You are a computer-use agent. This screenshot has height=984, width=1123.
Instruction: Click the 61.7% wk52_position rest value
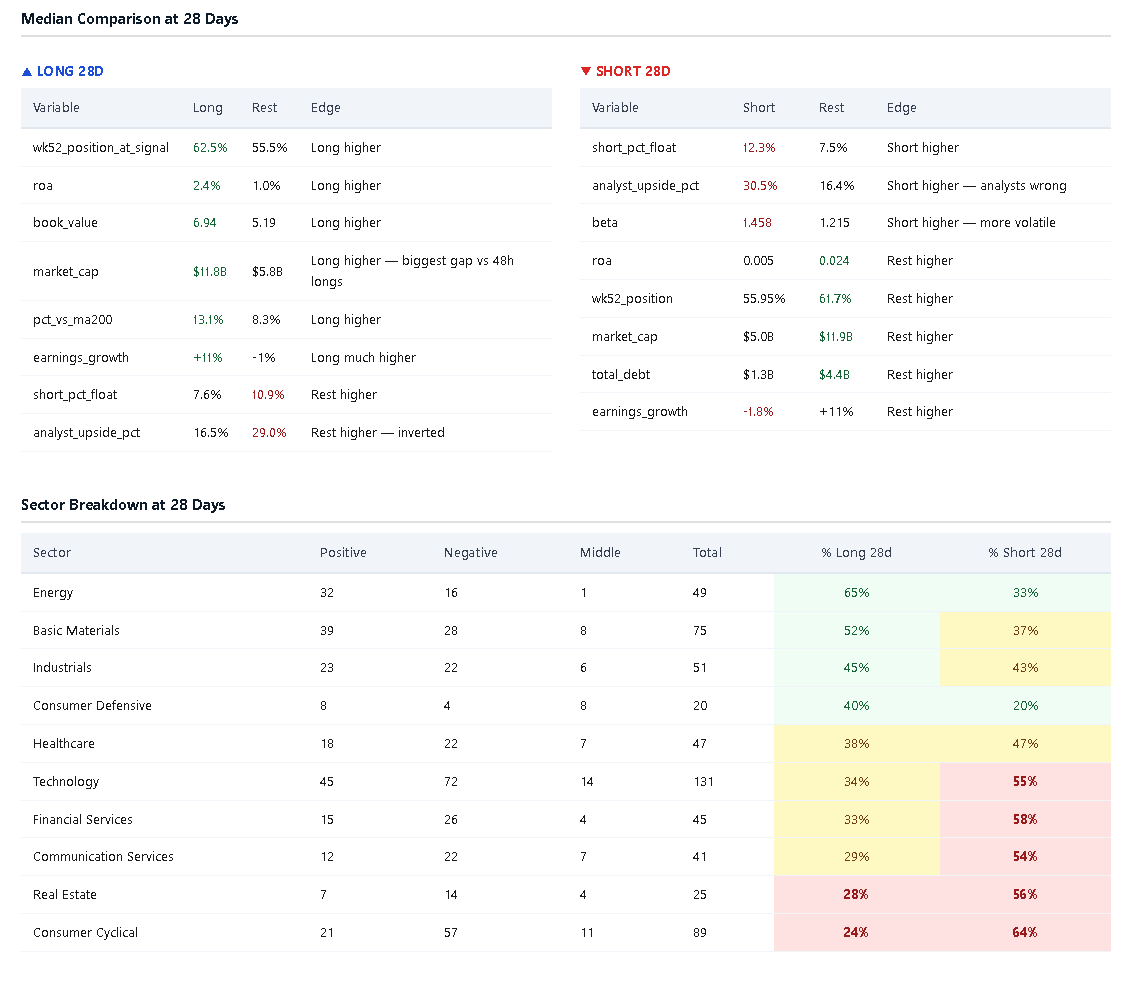[835, 299]
